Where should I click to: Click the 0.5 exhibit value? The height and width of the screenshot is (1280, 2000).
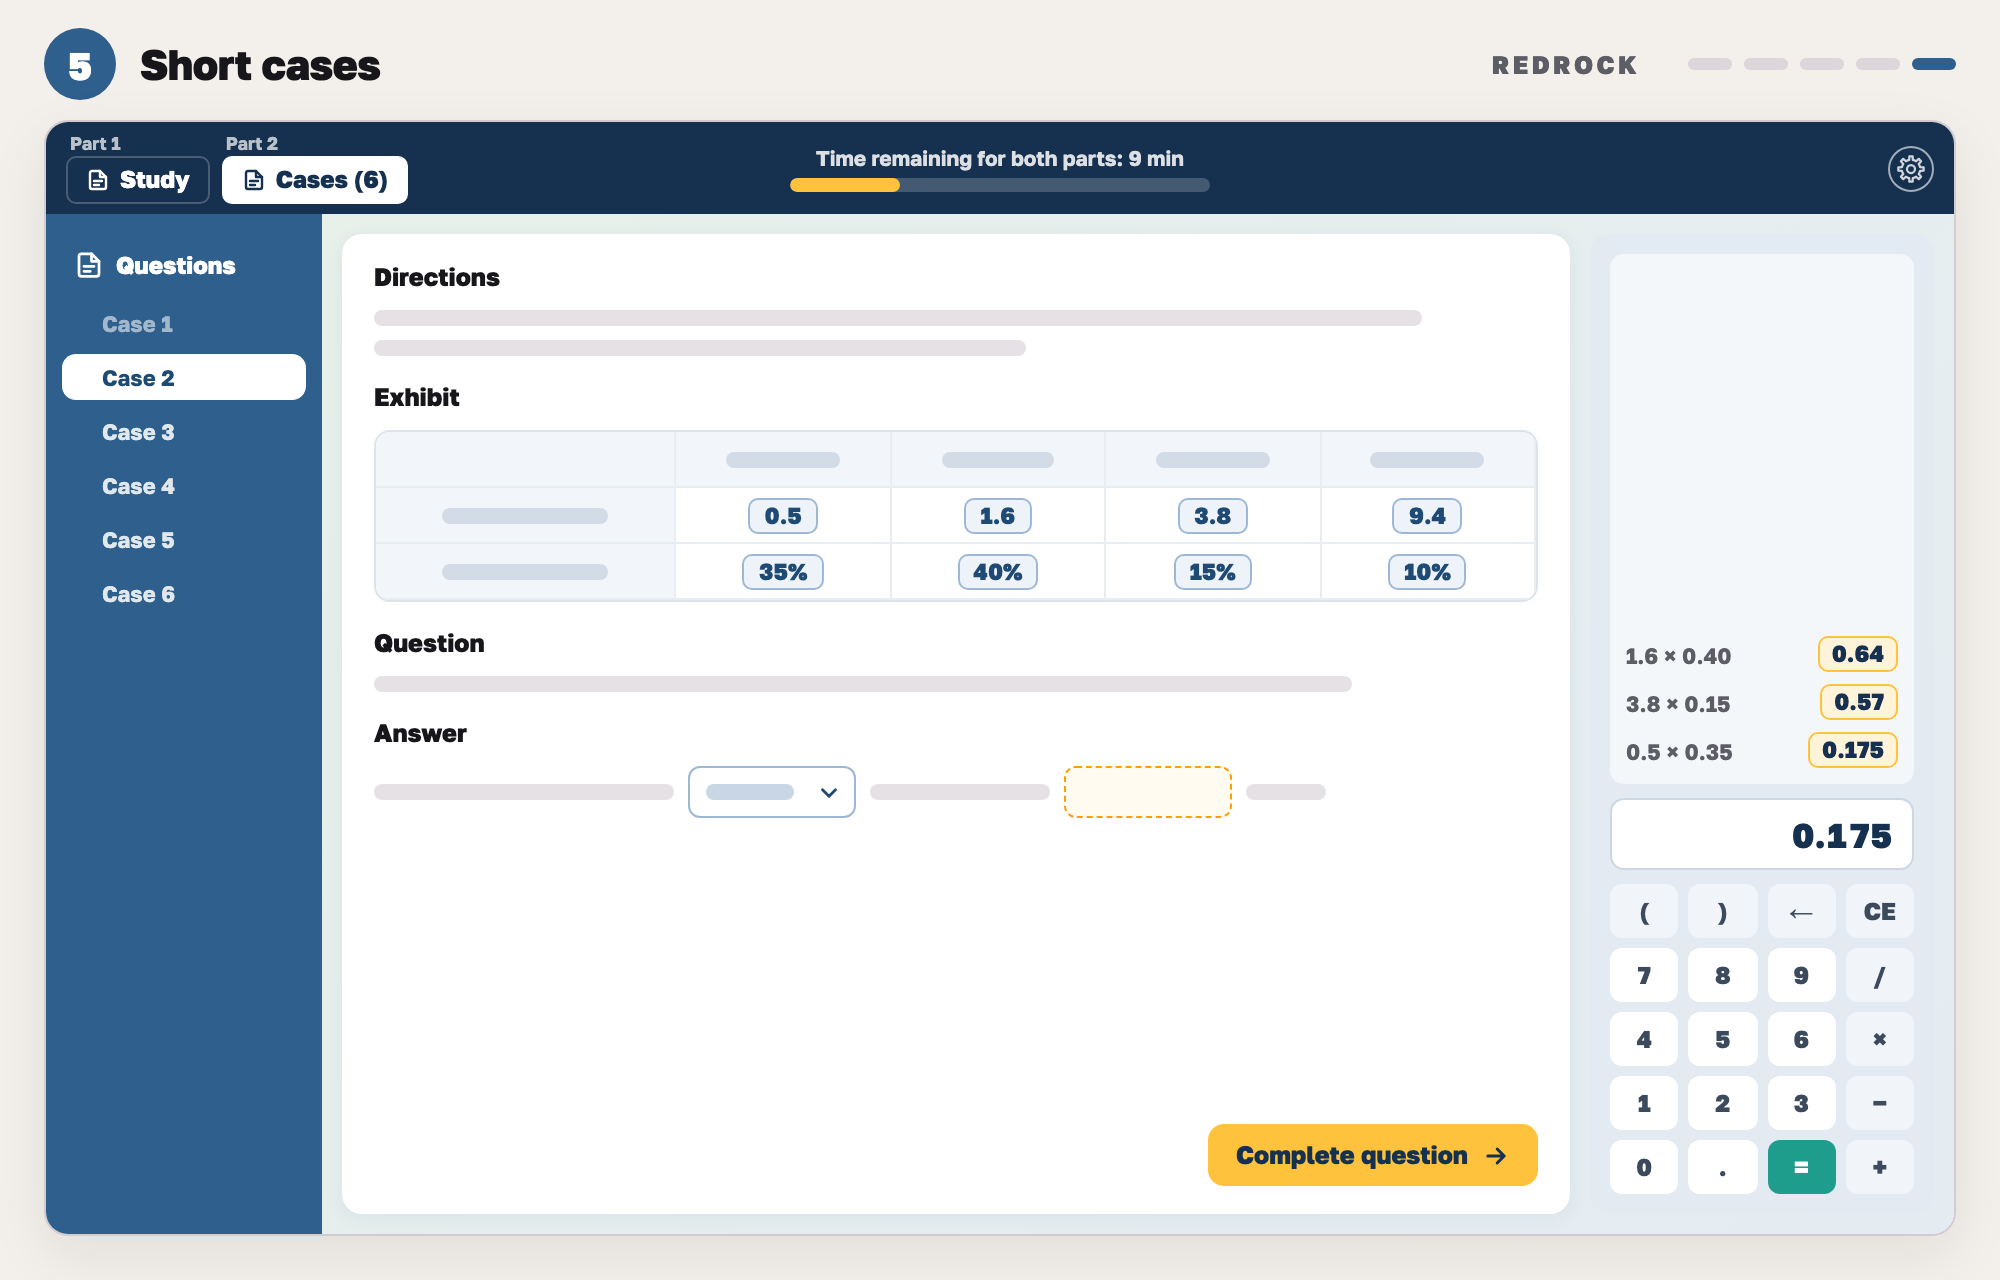[783, 516]
